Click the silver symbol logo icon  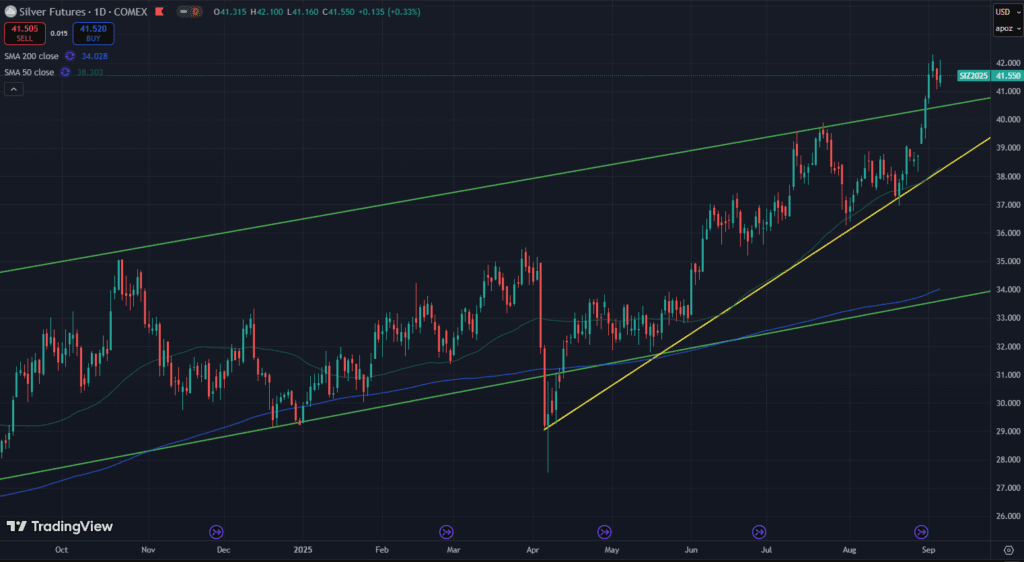coord(10,11)
